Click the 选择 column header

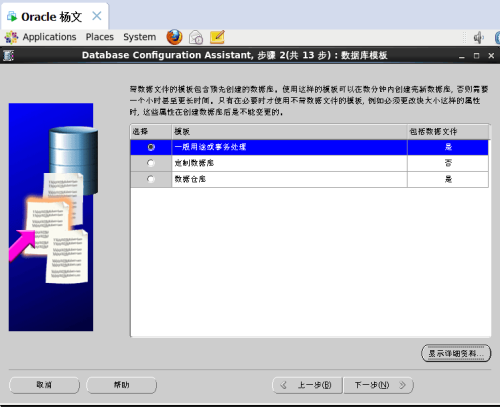pos(151,132)
